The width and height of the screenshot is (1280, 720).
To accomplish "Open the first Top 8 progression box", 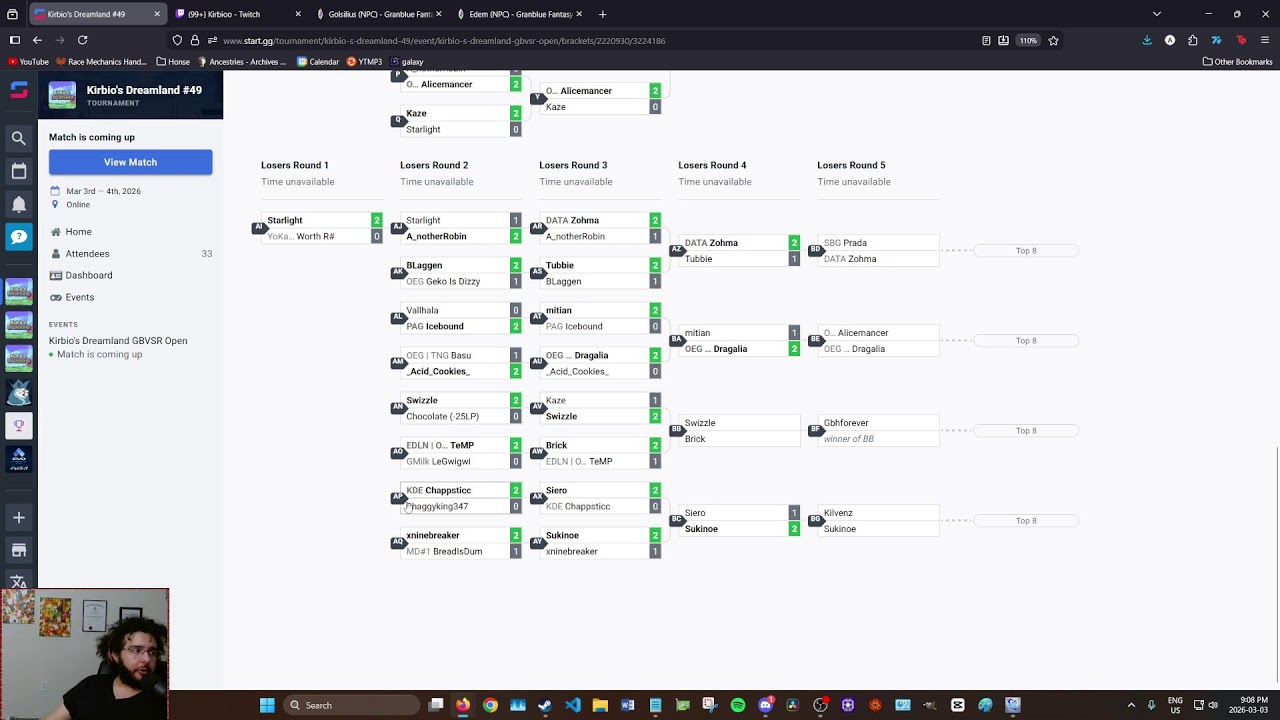I will click(1026, 251).
